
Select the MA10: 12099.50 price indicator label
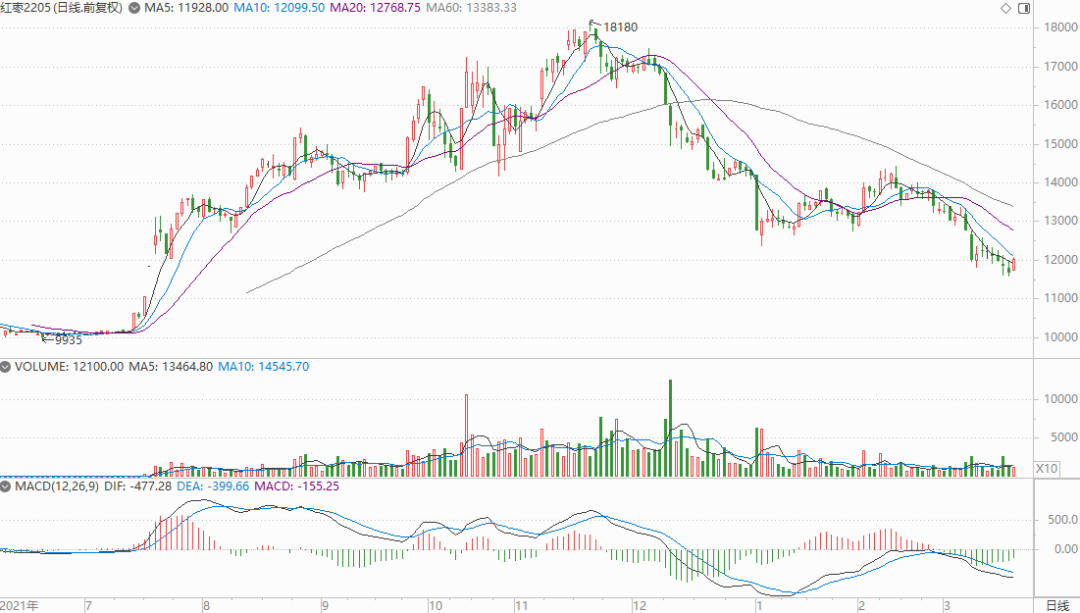point(279,8)
